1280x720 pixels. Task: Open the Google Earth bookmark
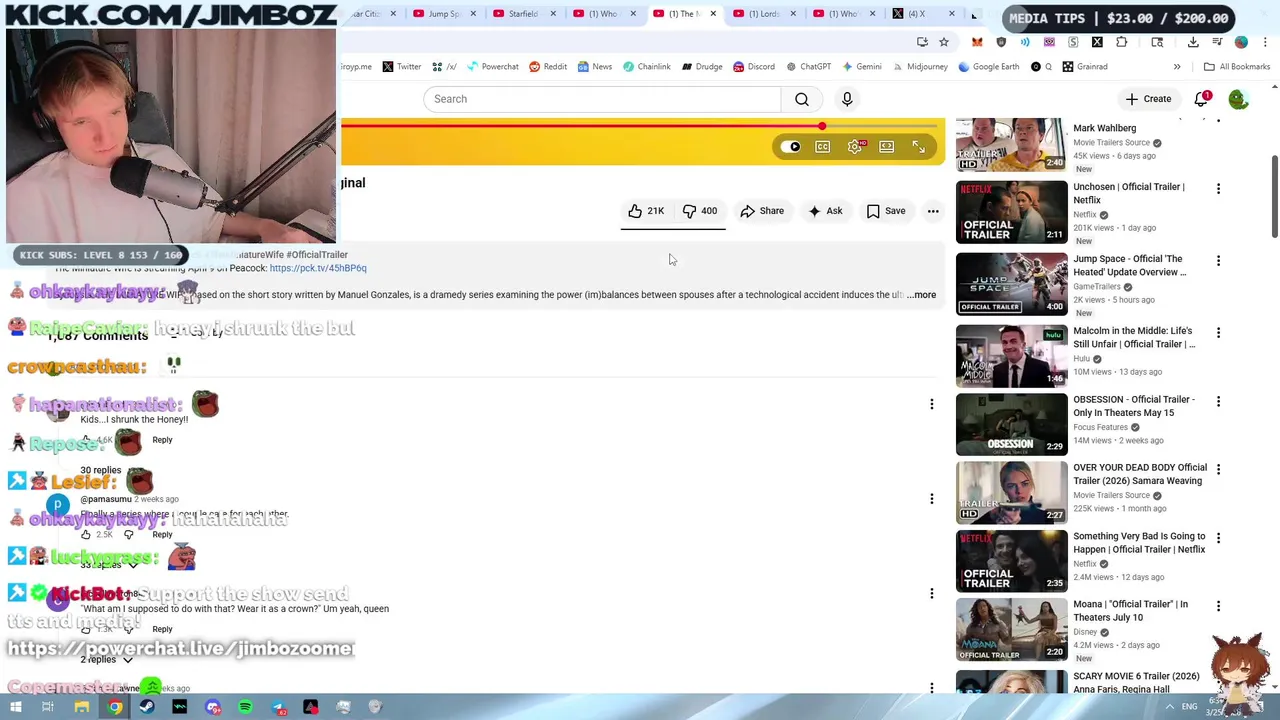(x=988, y=67)
